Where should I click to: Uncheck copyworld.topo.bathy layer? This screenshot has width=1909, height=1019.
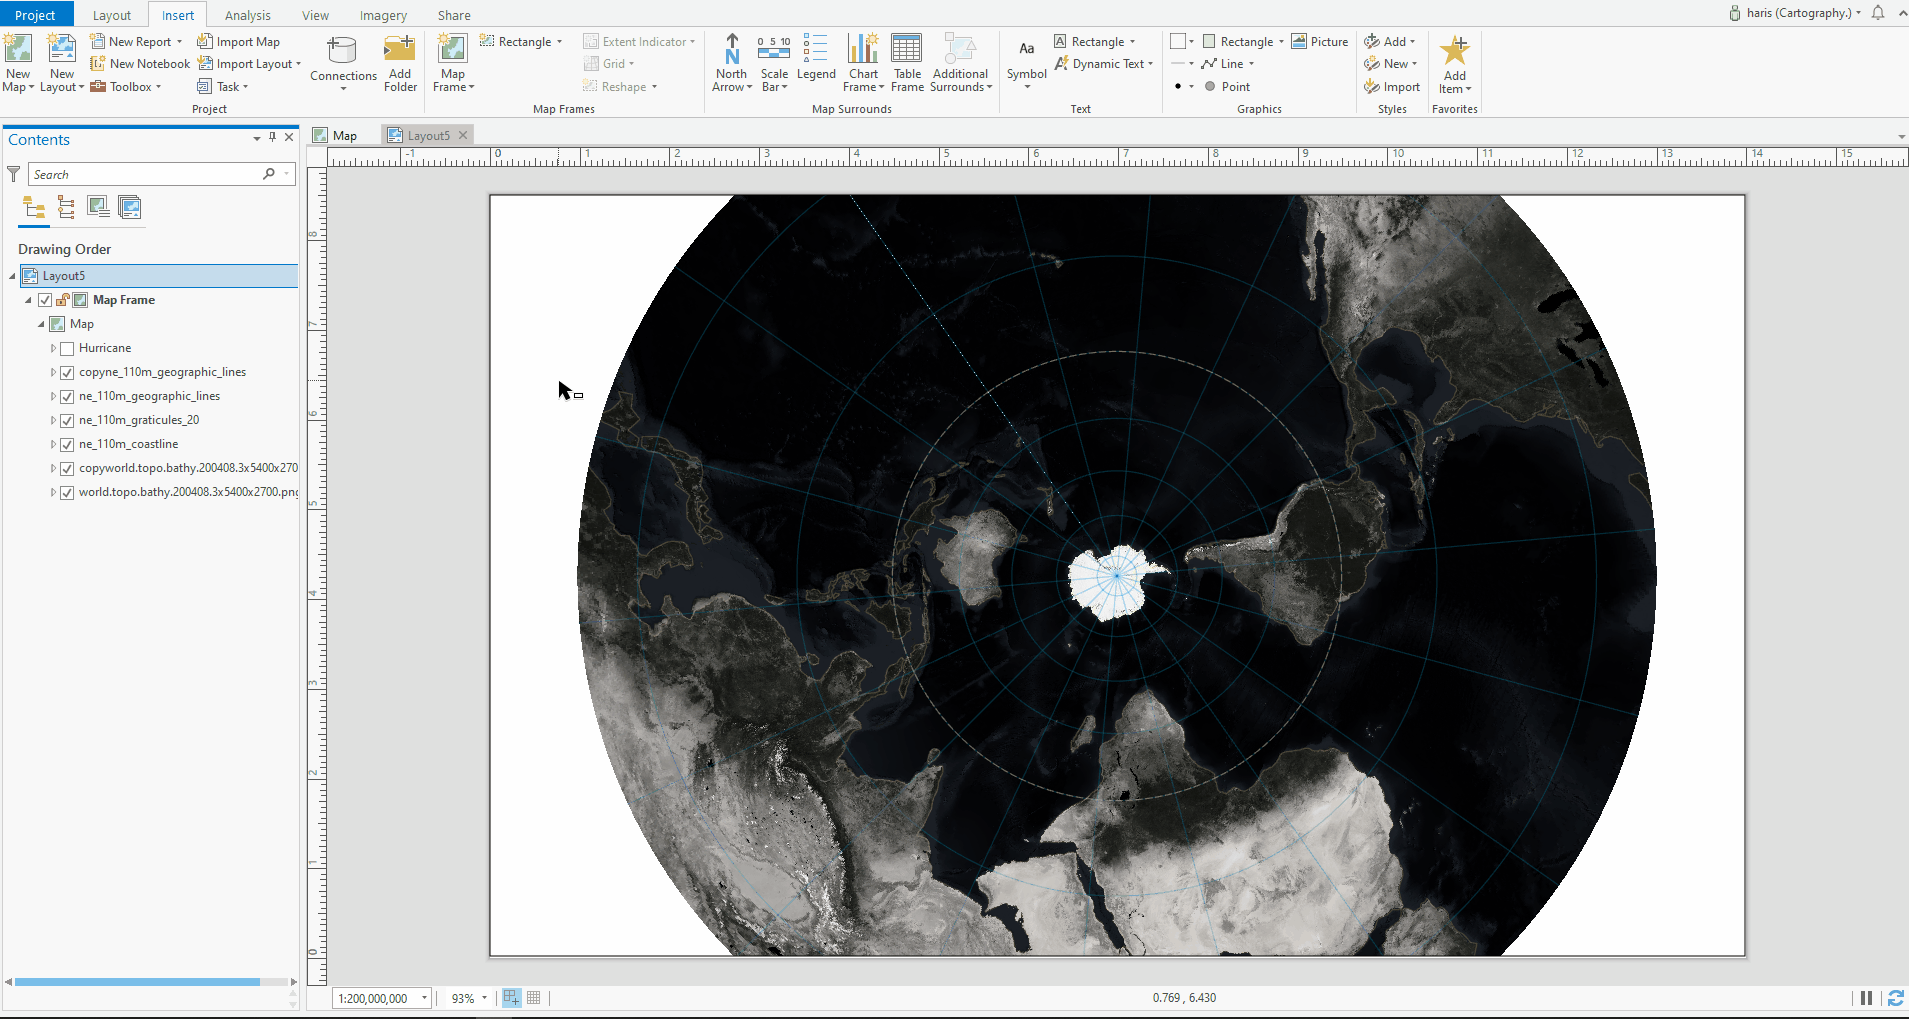[x=67, y=468]
